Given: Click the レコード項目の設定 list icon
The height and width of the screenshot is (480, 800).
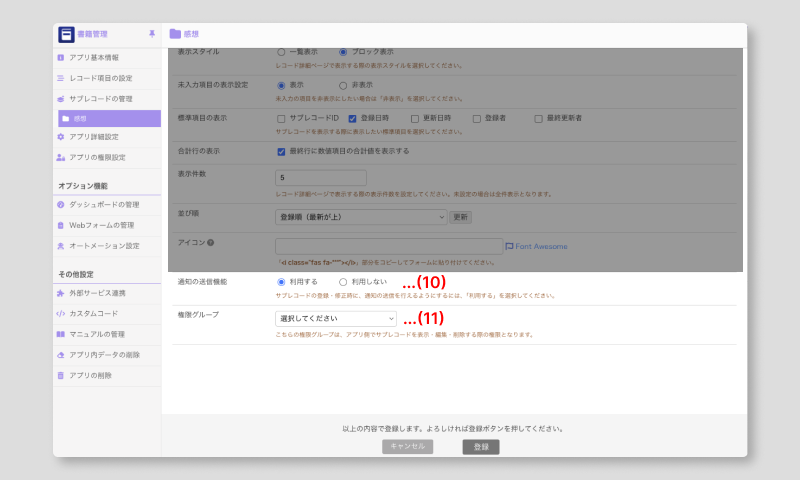Looking at the screenshot, I should pyautogui.click(x=61, y=78).
